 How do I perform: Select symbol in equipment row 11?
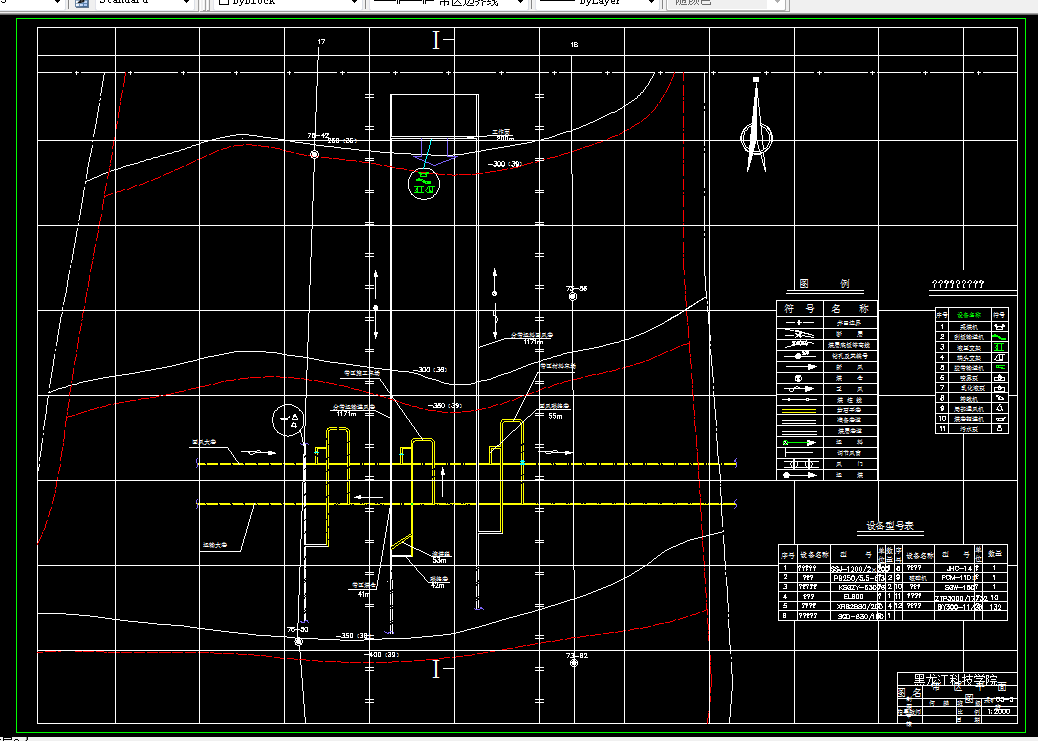coord(1000,429)
